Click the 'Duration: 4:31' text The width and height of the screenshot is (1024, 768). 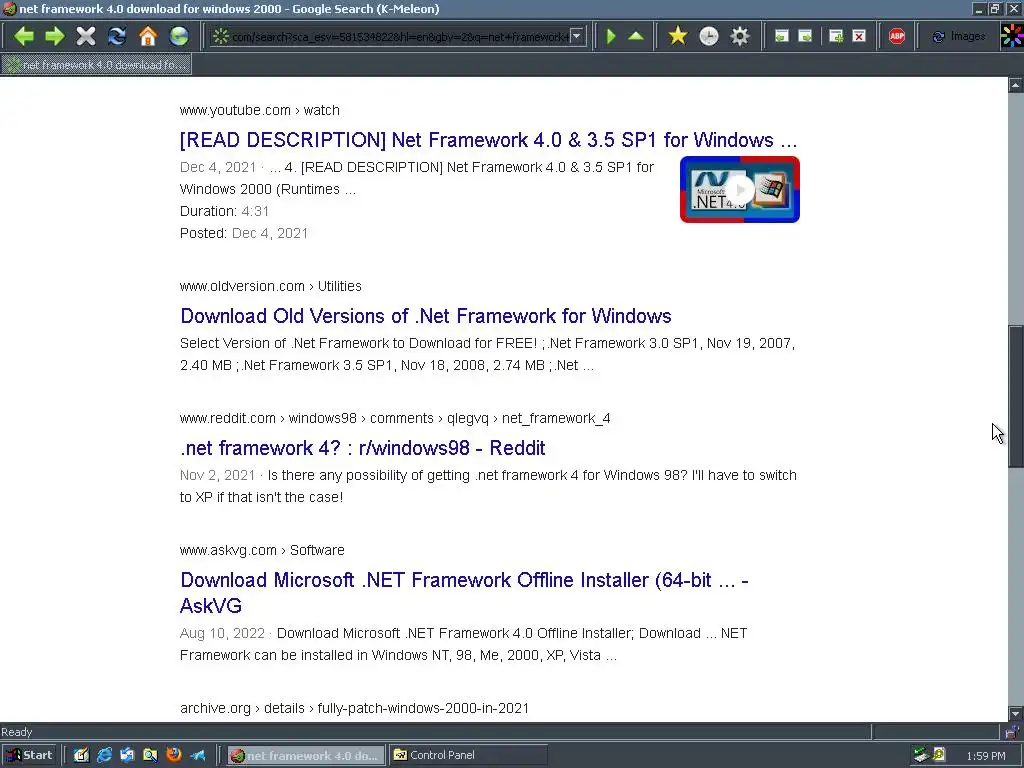[225, 211]
